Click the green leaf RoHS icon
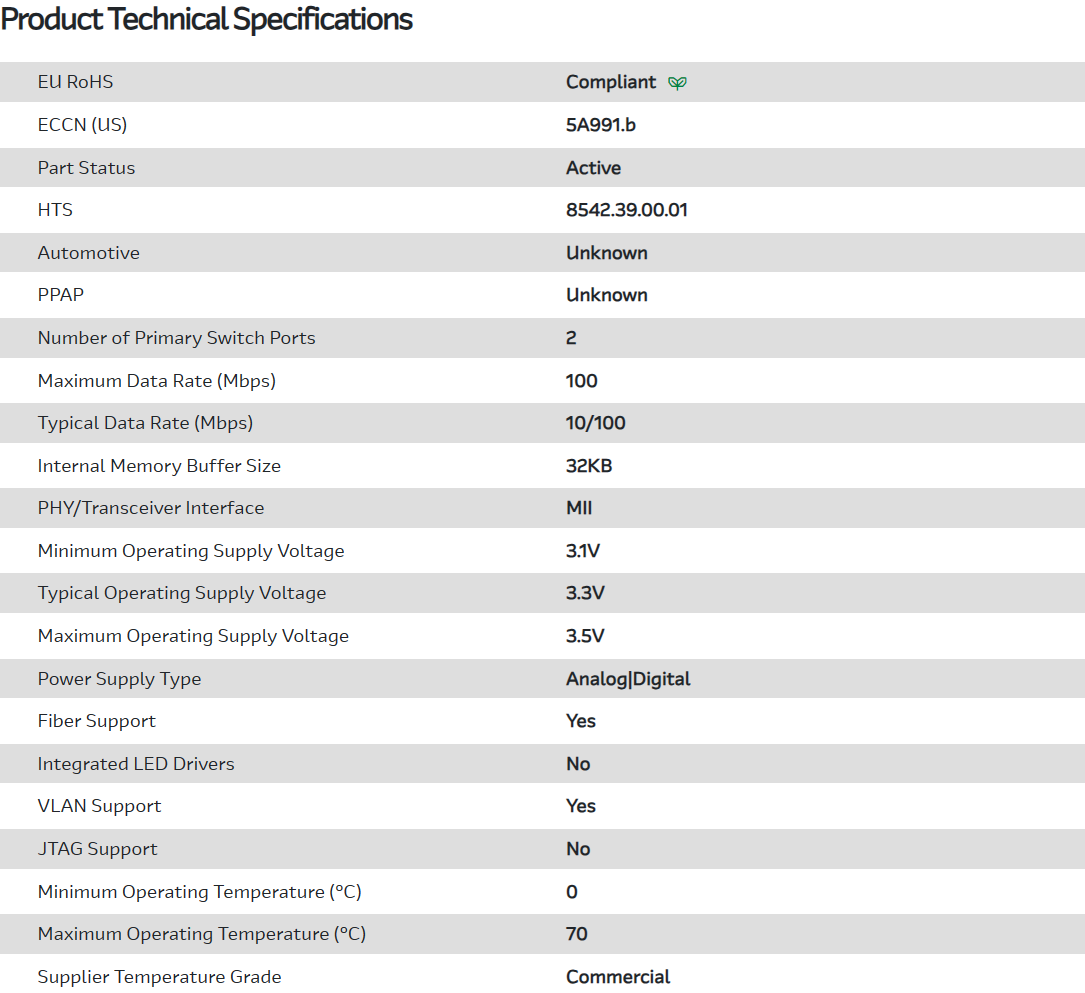The image size is (1085, 993). pos(677,83)
